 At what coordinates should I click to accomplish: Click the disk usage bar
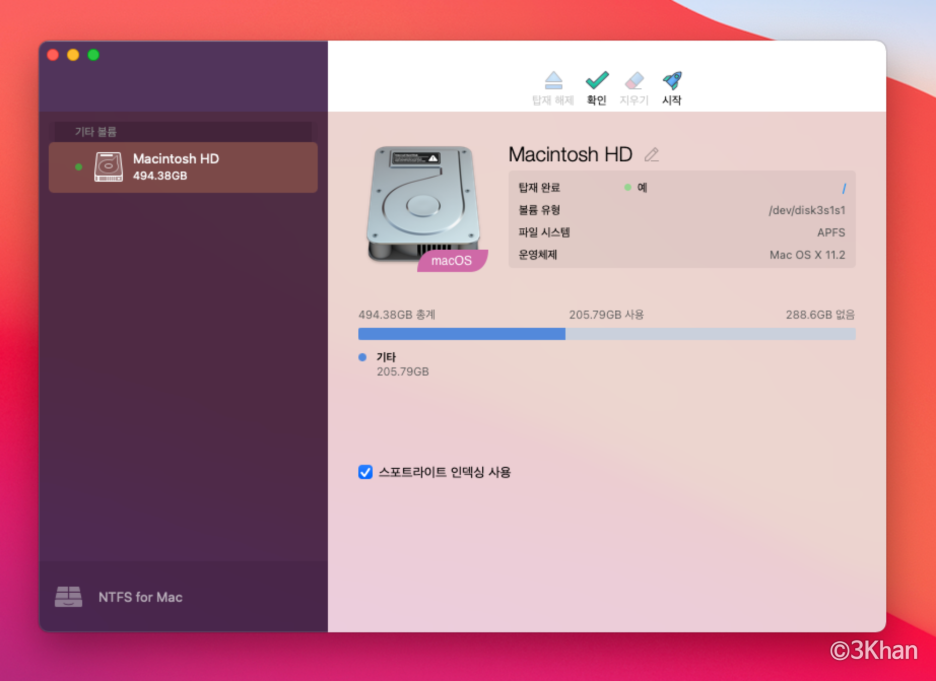[606, 334]
